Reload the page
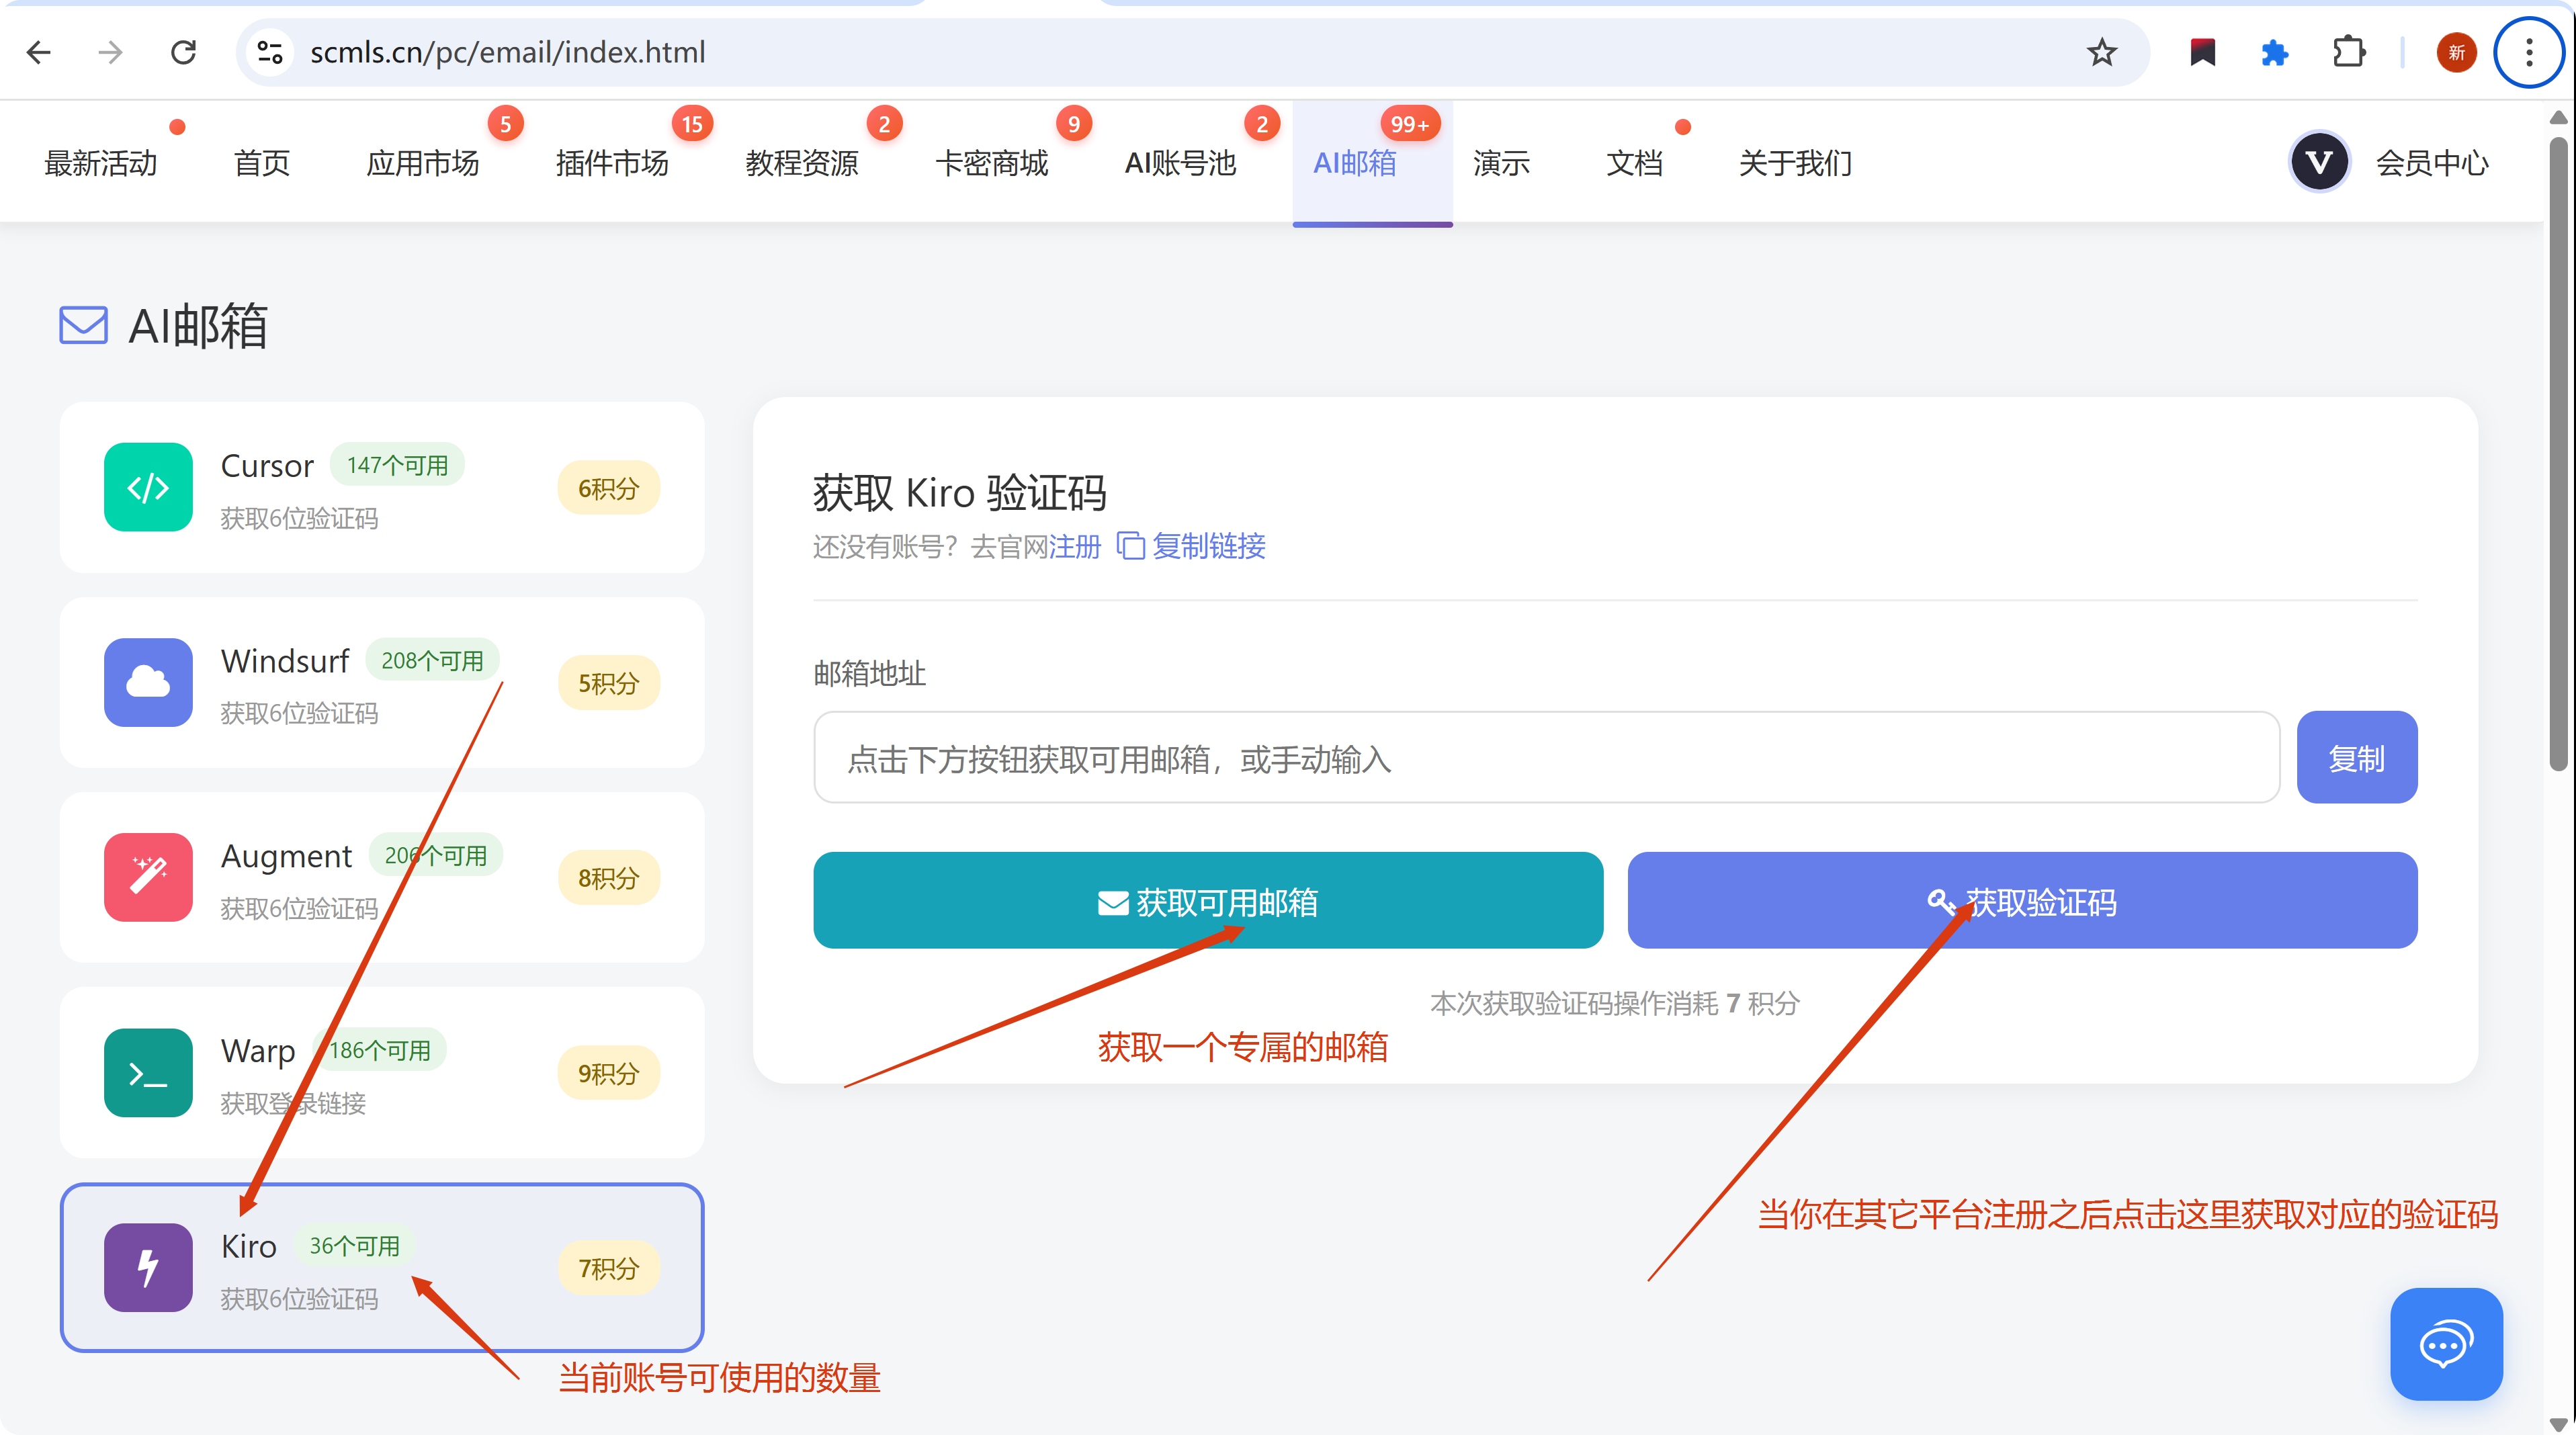The height and width of the screenshot is (1435, 2576). point(183,52)
